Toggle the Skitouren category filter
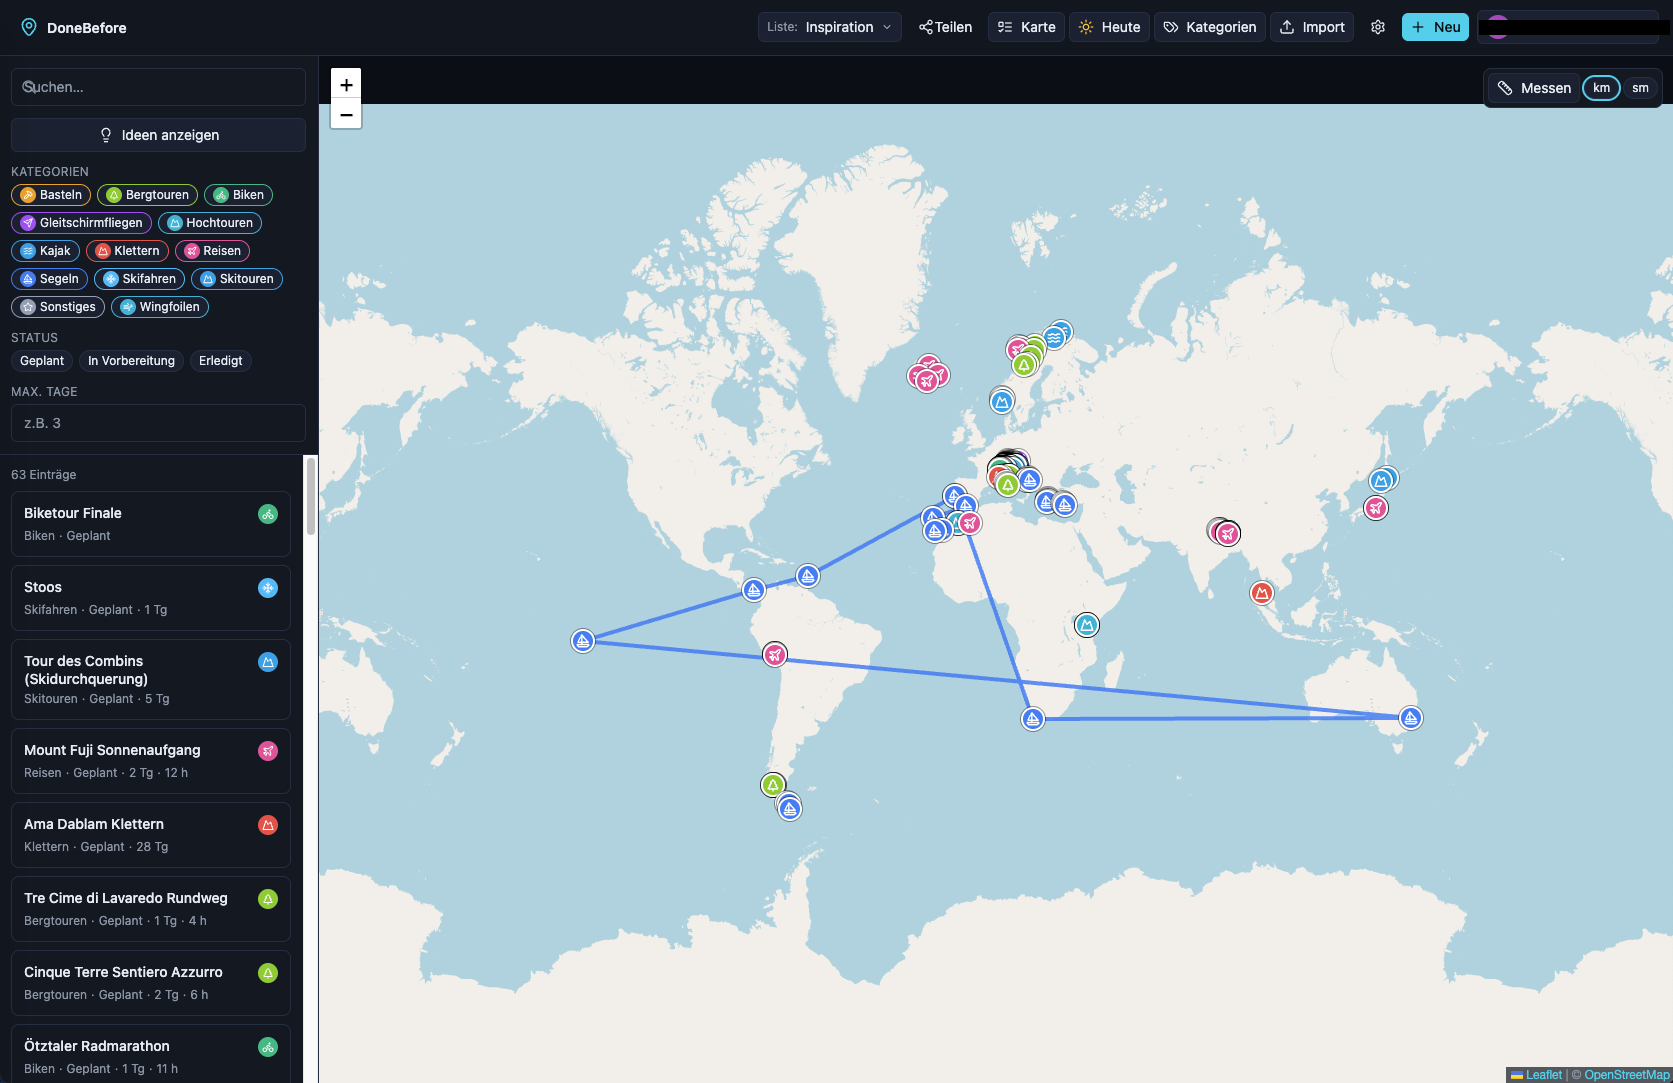1673x1083 pixels. 237,279
